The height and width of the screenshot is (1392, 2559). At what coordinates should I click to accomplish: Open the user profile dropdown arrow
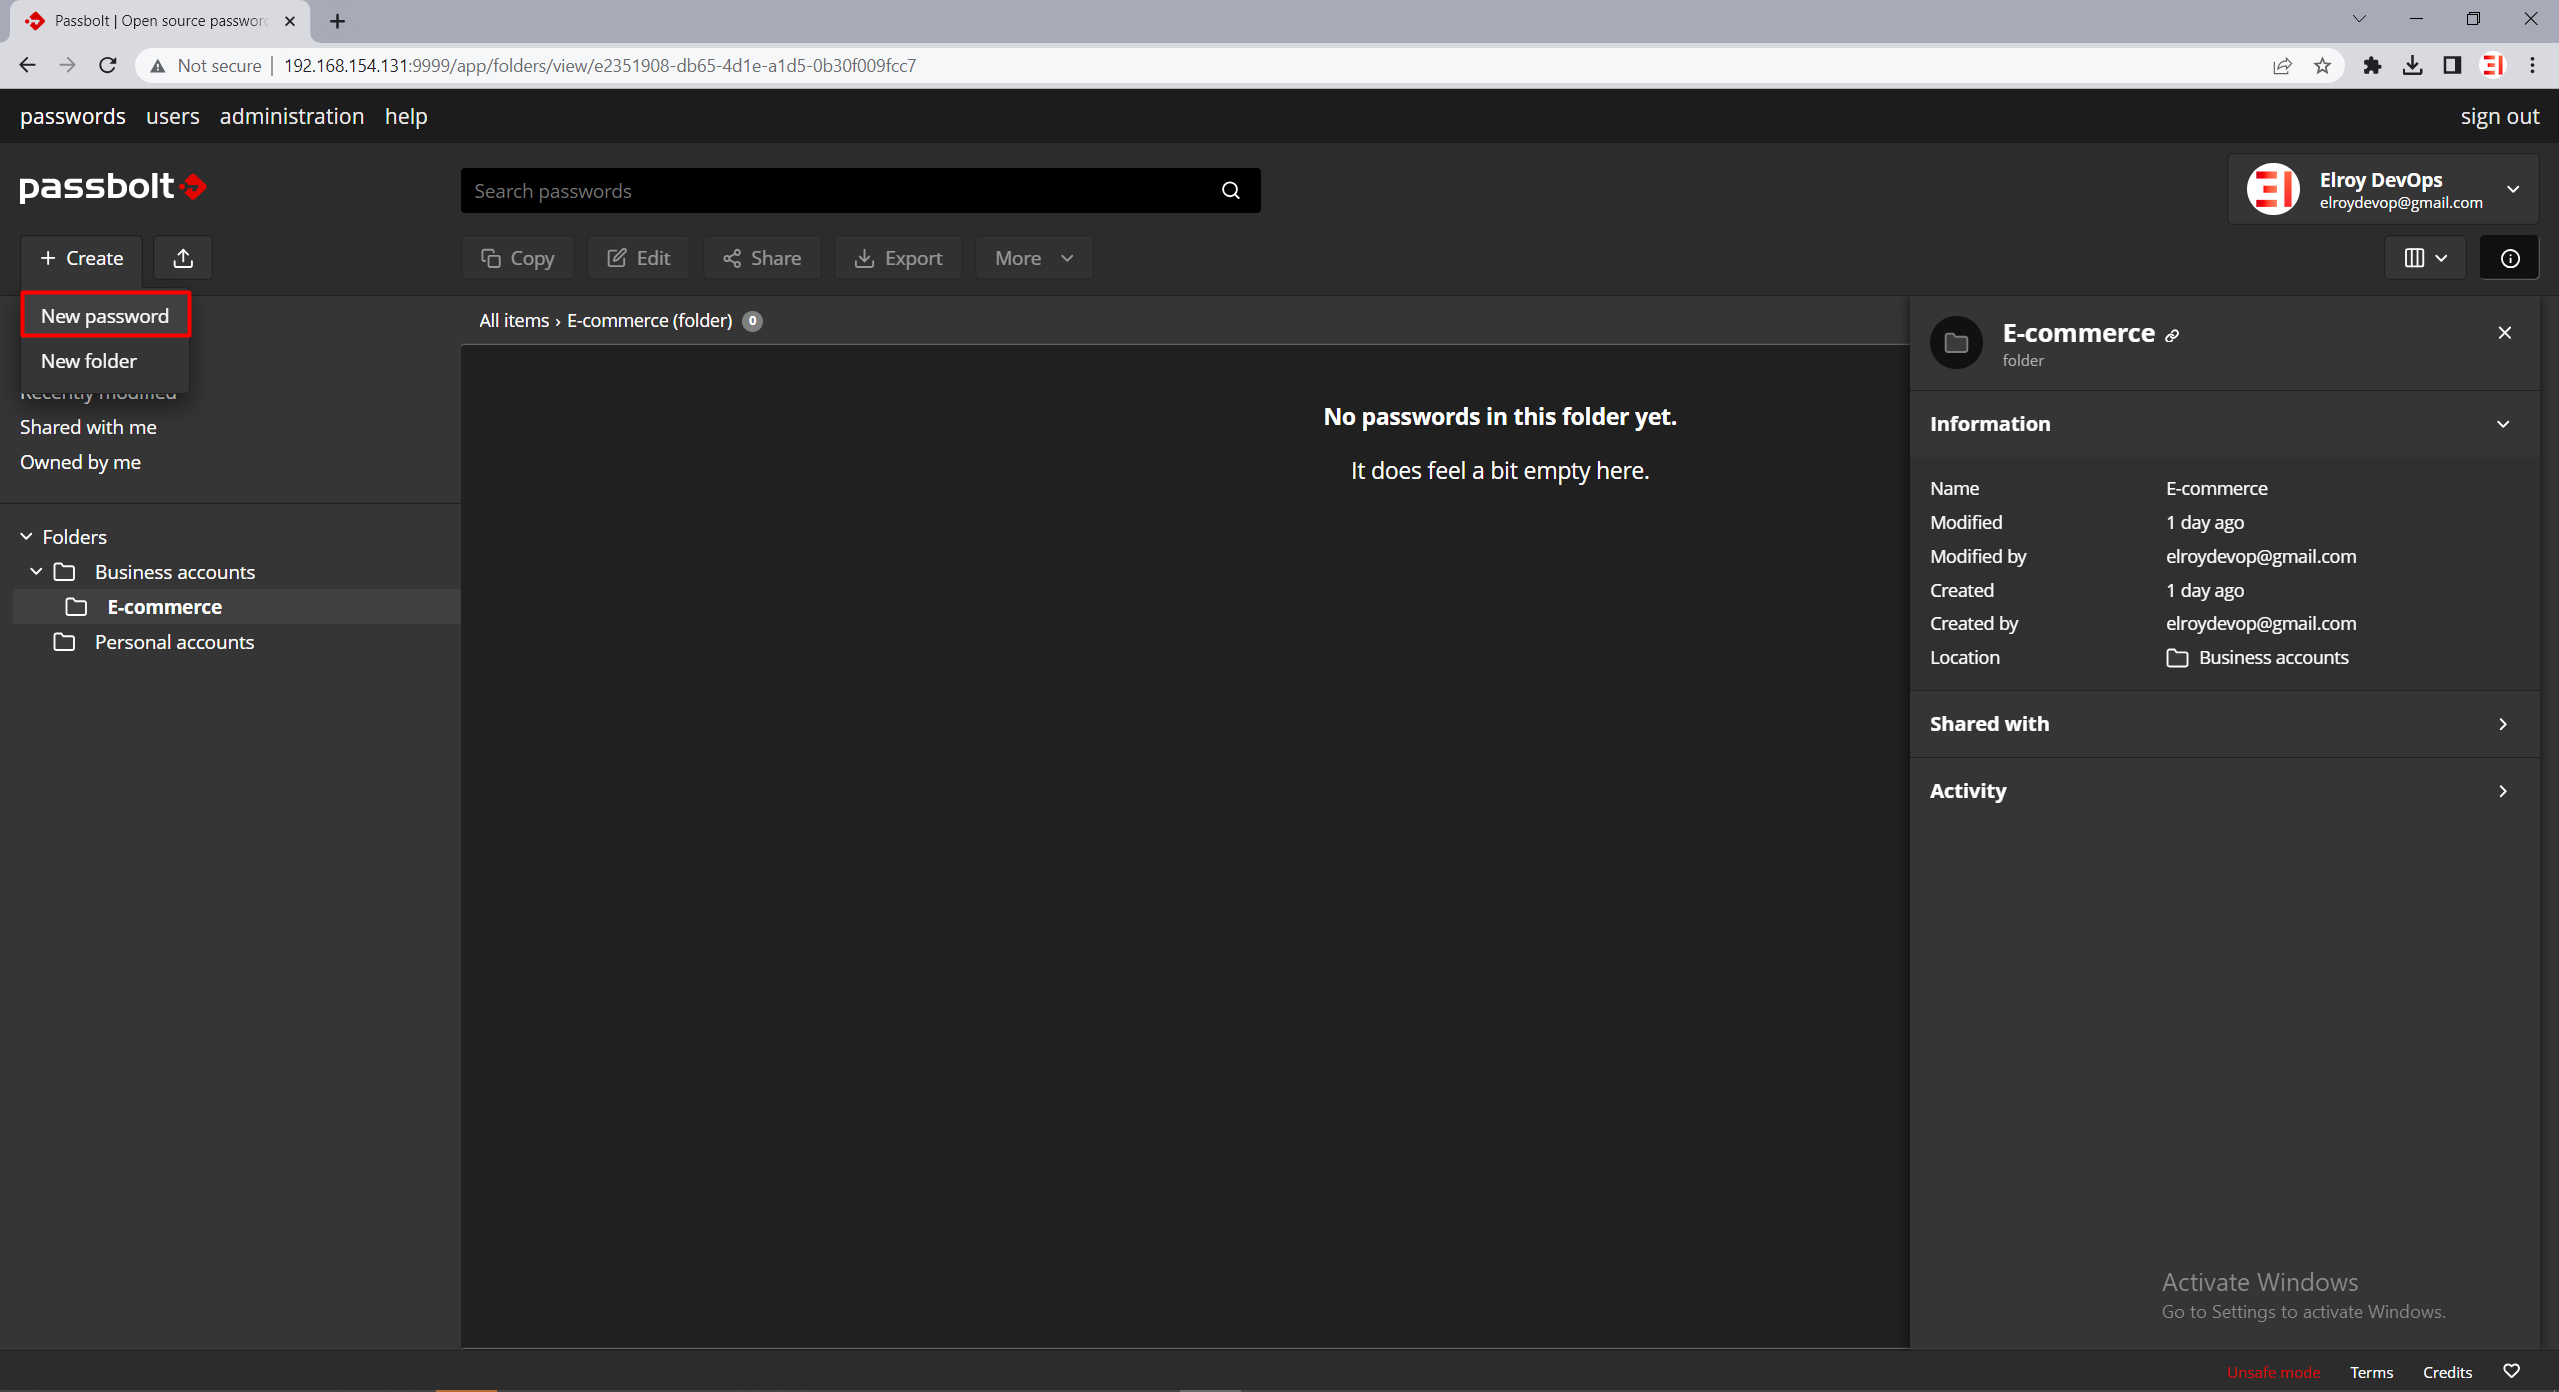pyautogui.click(x=2513, y=189)
